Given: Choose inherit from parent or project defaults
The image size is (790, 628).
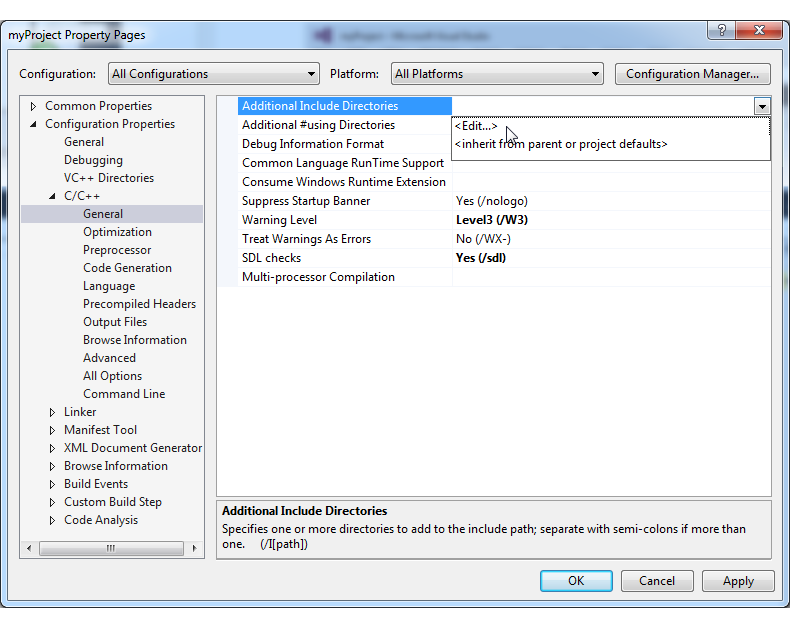Looking at the screenshot, I should point(611,144).
